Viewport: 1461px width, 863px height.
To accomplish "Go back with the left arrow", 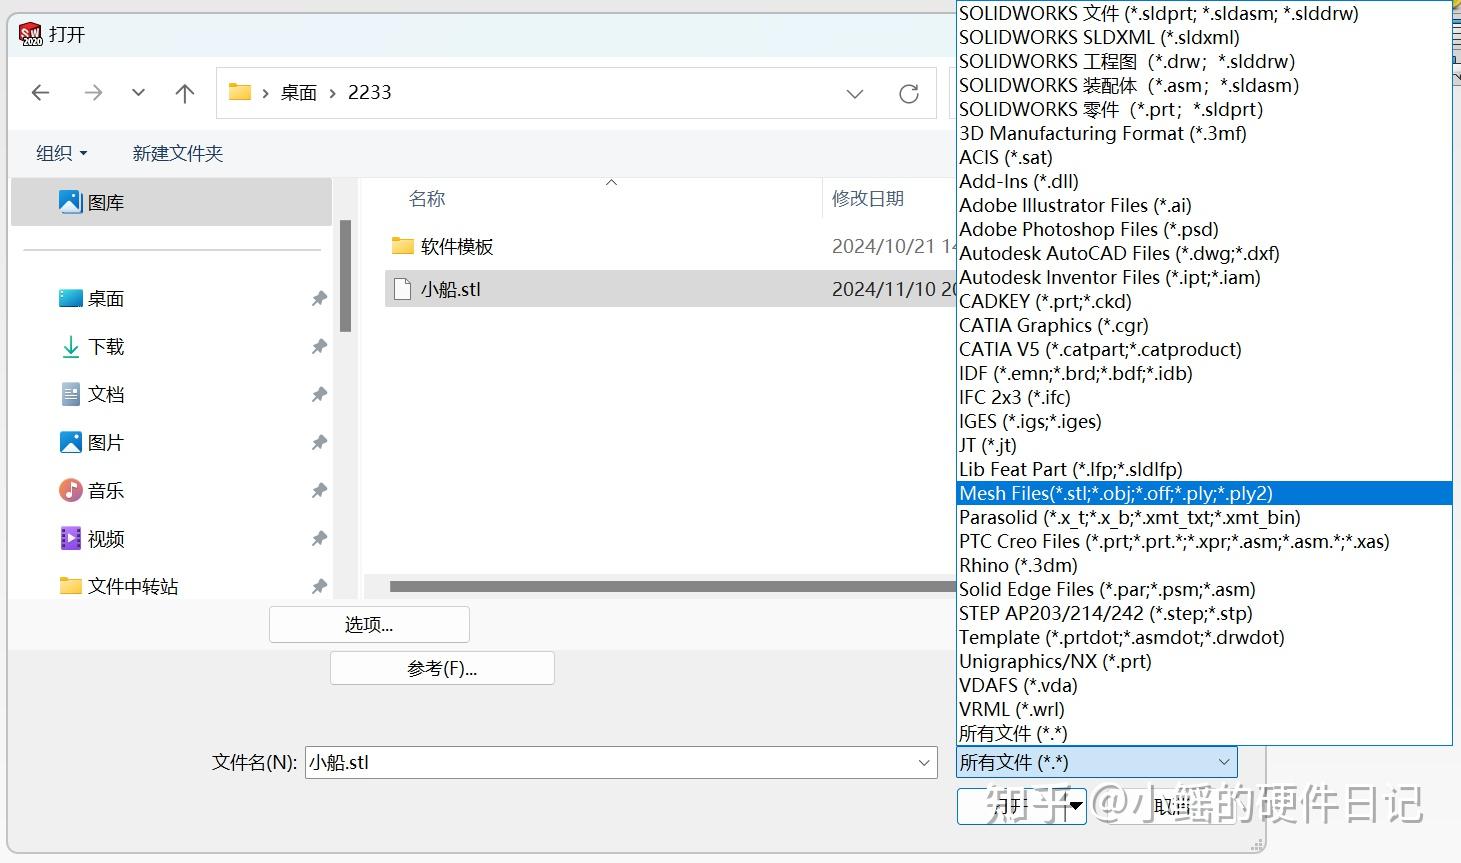I will click(x=41, y=93).
